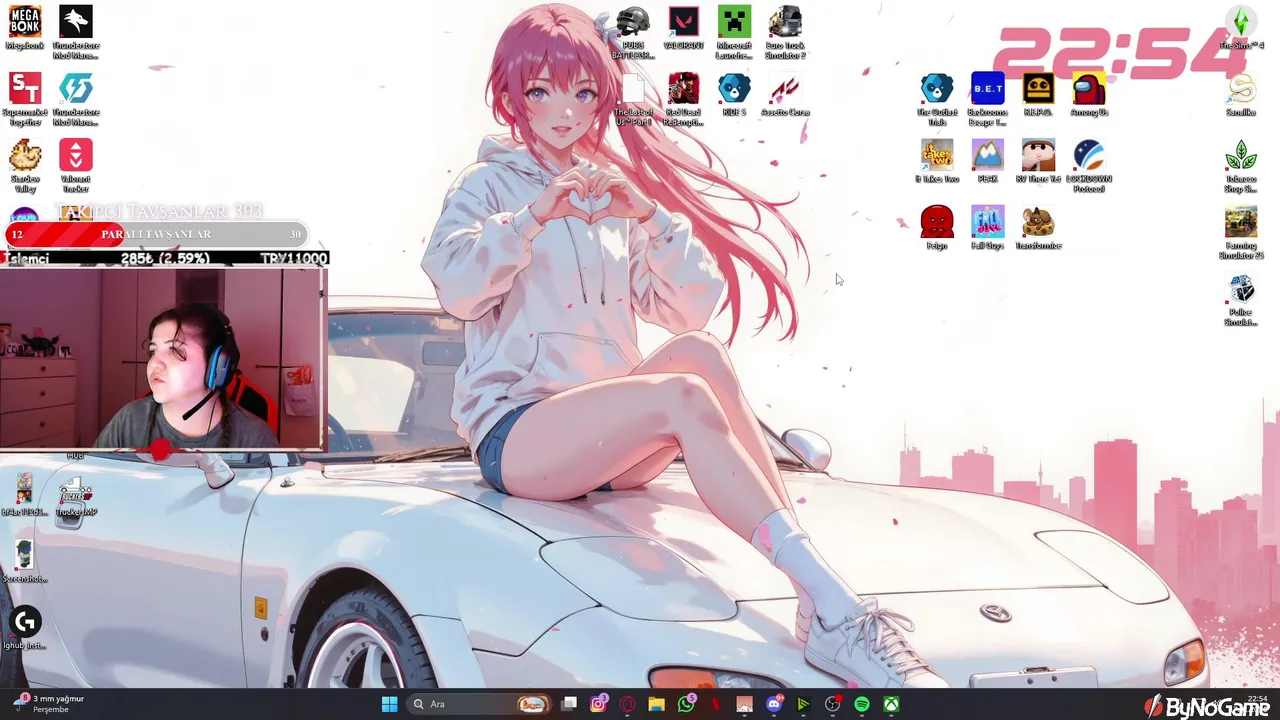Launch the Supermarket Together shortcut
Viewport: 1280px width, 720px height.
(25, 99)
